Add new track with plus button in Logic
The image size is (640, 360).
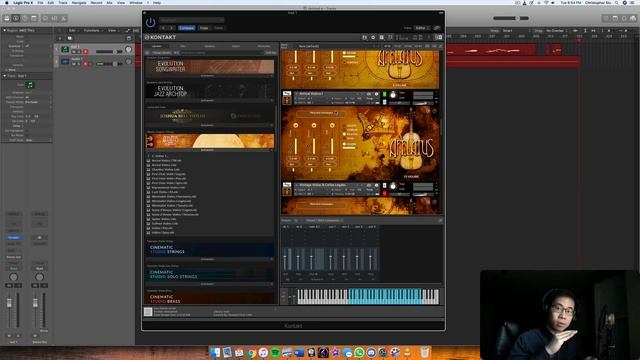(60, 38)
